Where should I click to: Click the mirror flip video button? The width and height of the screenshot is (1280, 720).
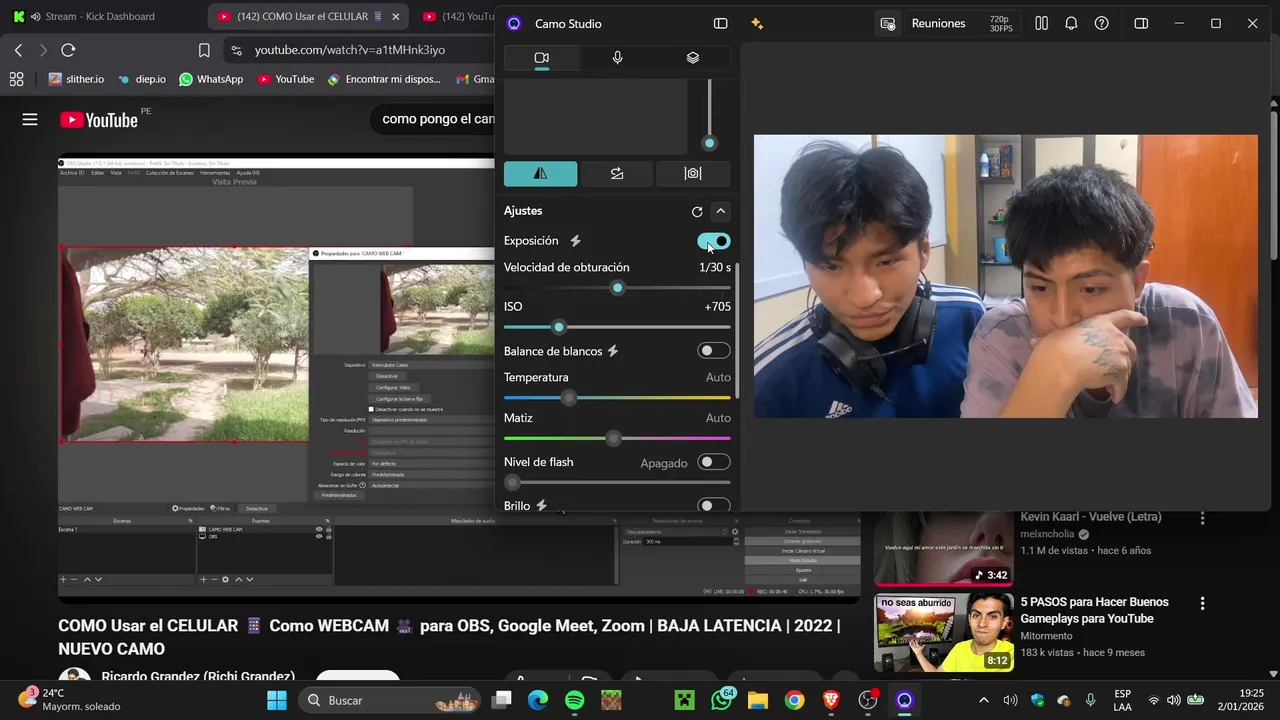[540, 174]
